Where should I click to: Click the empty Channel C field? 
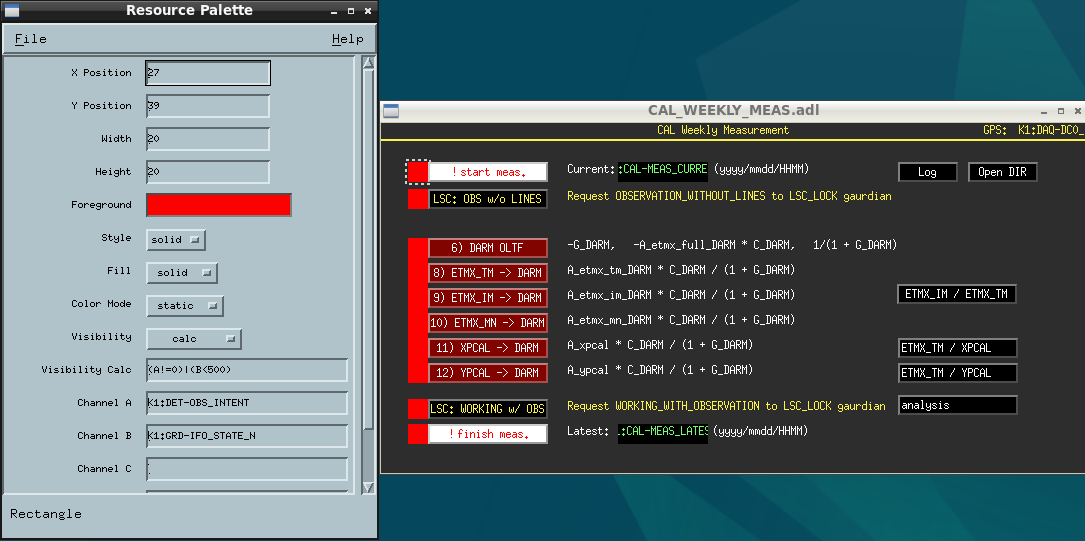pos(246,469)
